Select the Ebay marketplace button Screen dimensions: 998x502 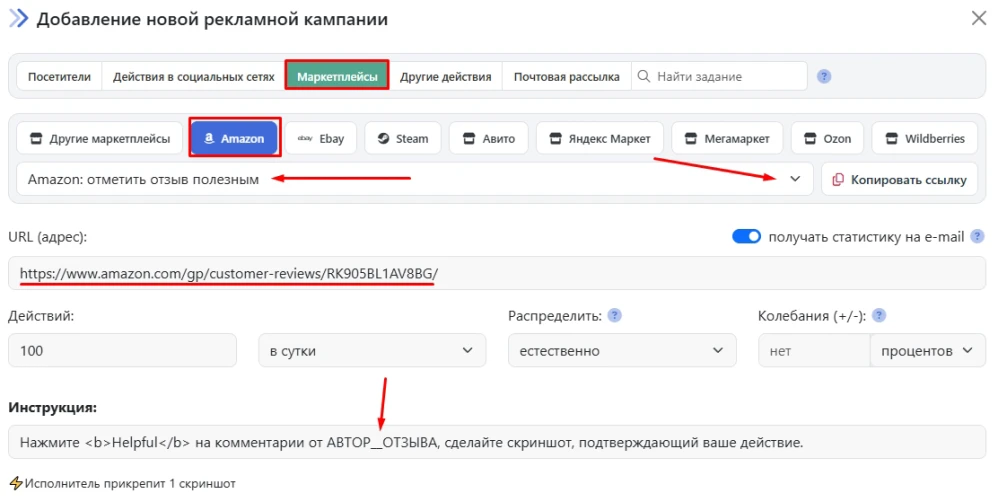(321, 138)
